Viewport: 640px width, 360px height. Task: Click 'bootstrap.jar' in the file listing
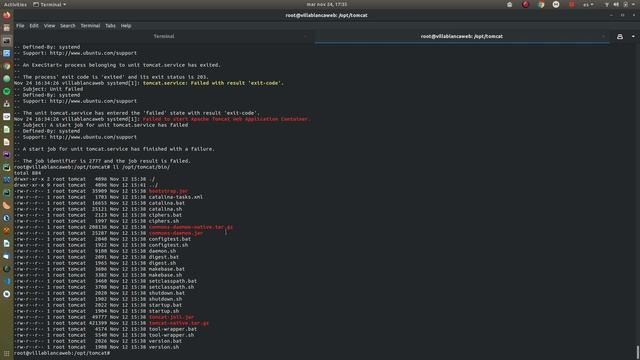tap(168, 191)
